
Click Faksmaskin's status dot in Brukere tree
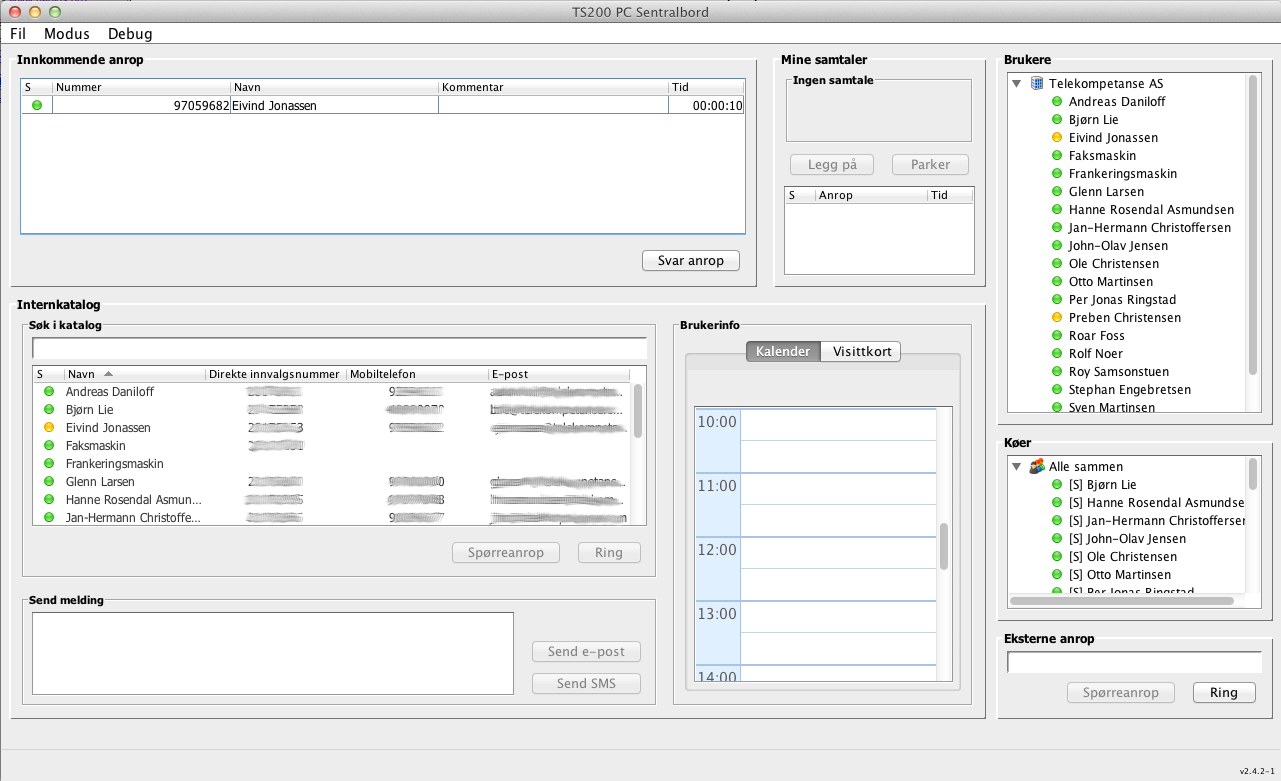click(x=1057, y=155)
